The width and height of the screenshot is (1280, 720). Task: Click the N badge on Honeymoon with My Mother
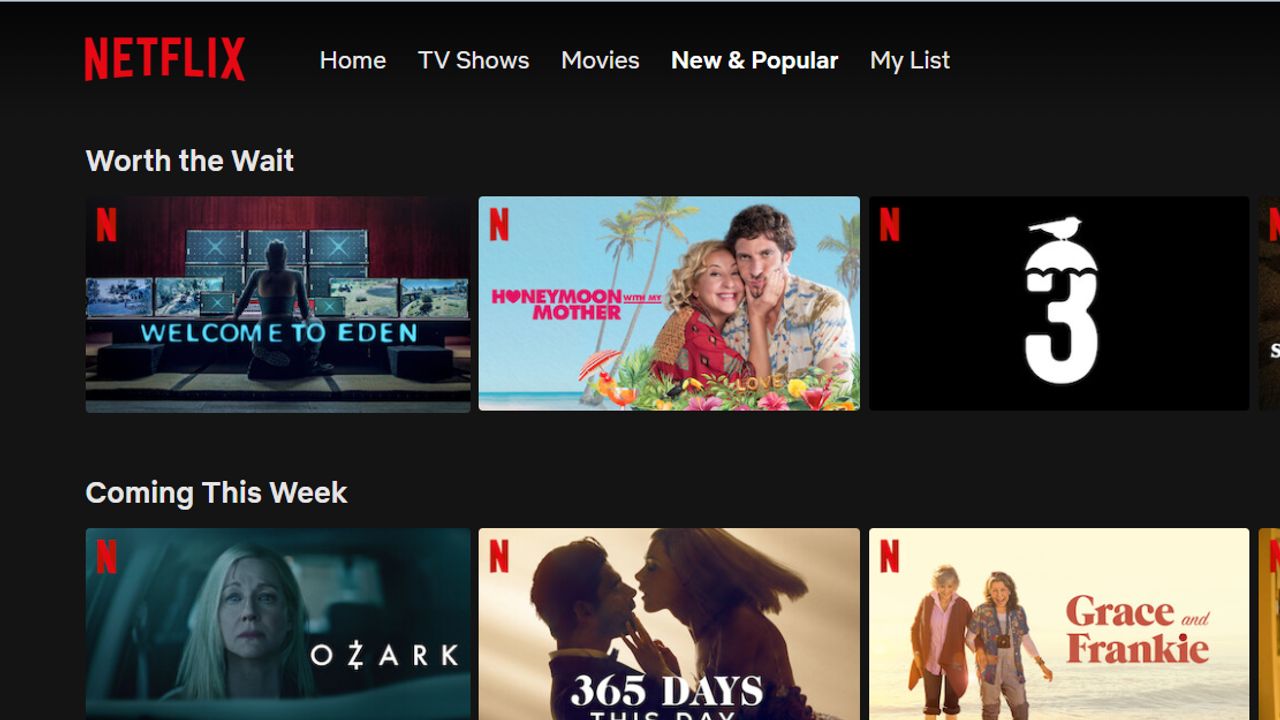pos(499,225)
